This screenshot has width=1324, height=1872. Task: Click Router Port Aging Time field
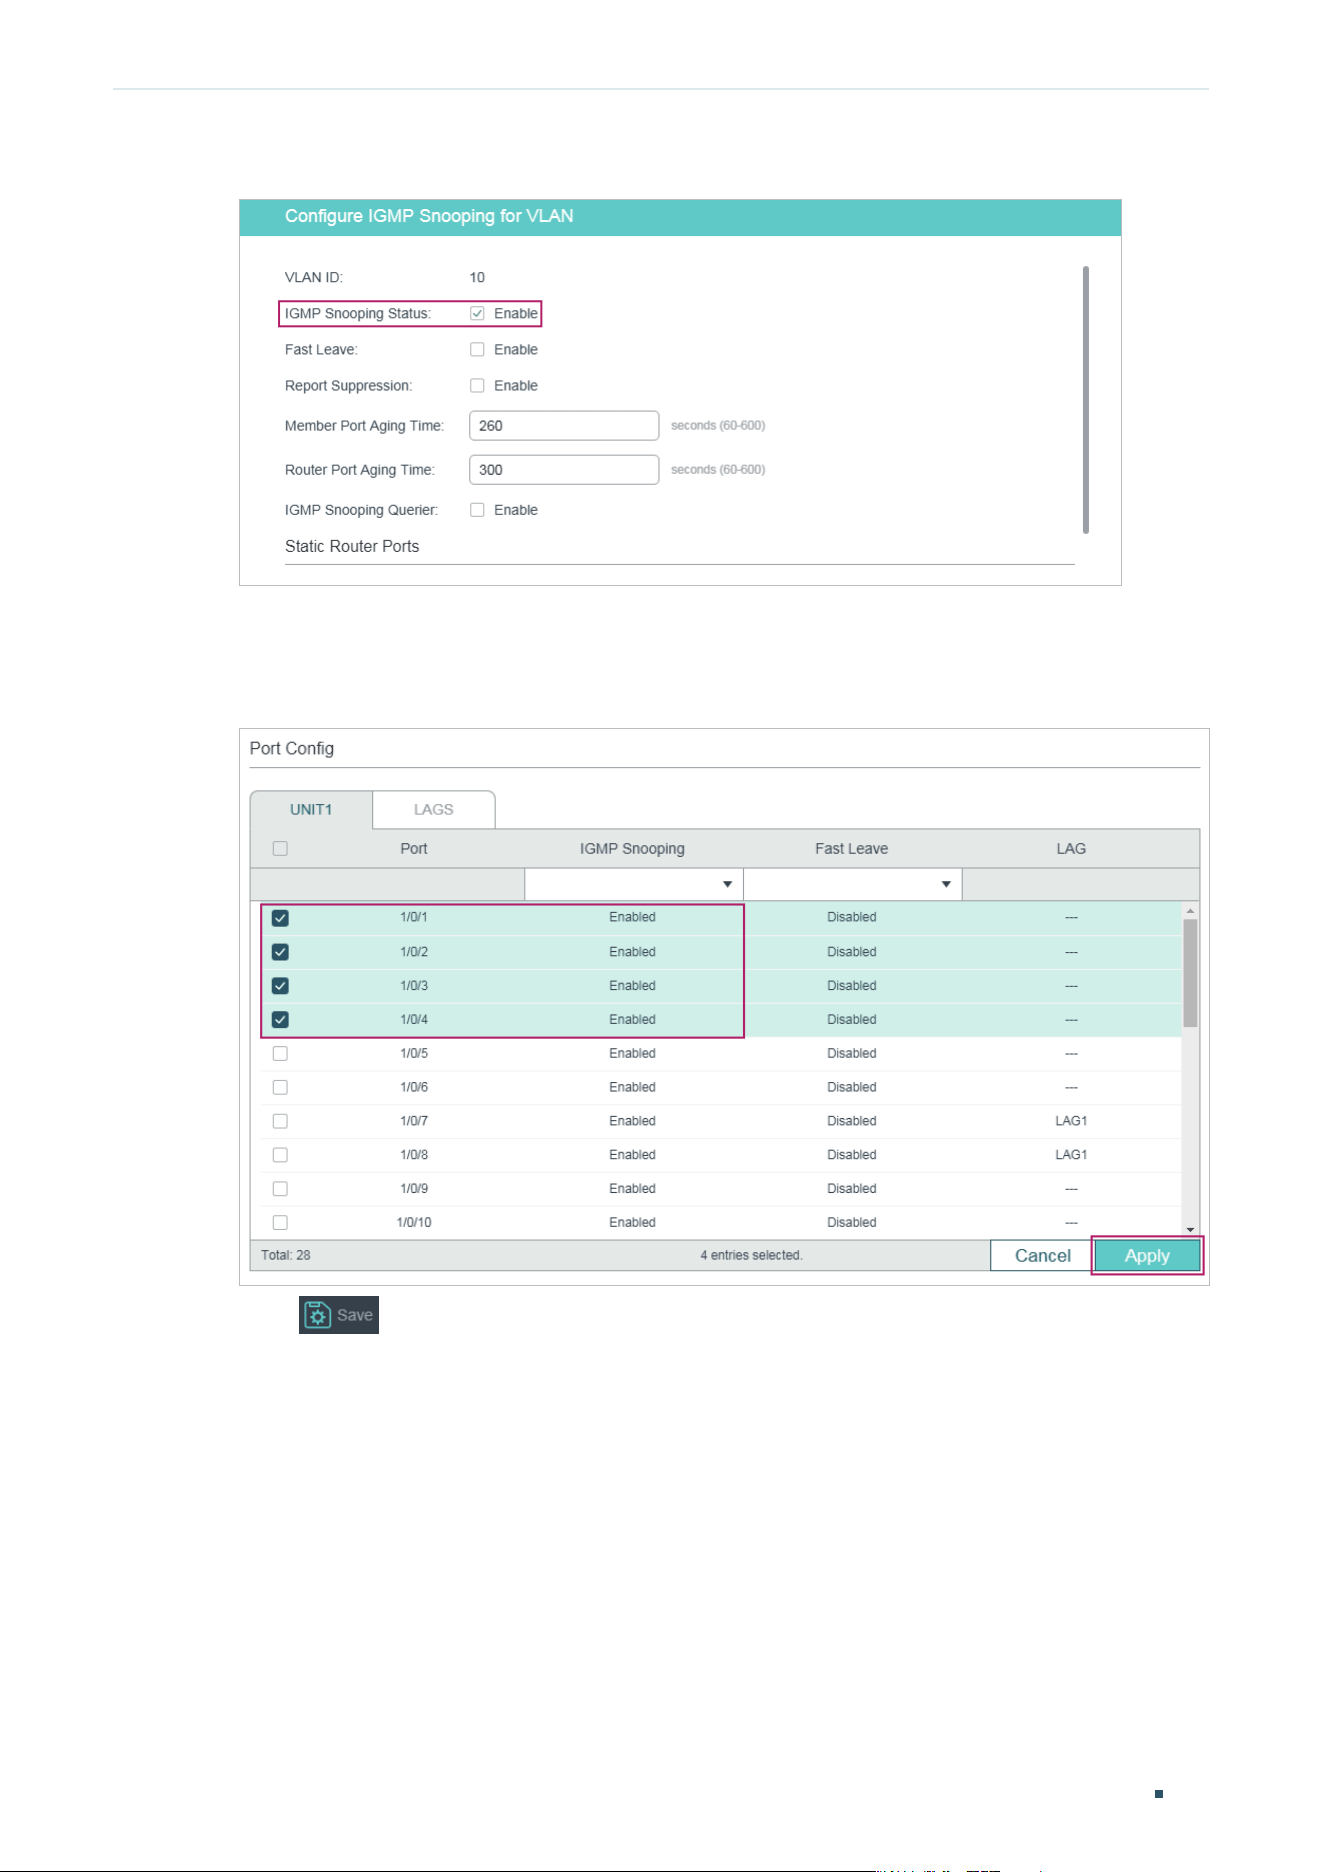pyautogui.click(x=564, y=469)
